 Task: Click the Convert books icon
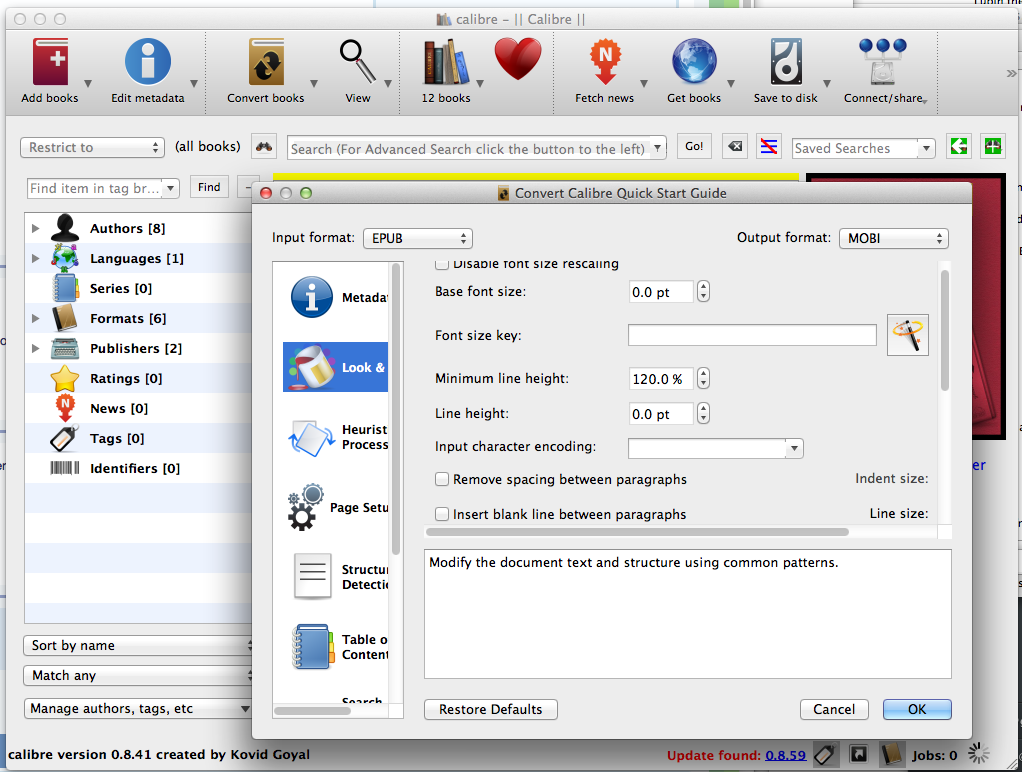266,62
